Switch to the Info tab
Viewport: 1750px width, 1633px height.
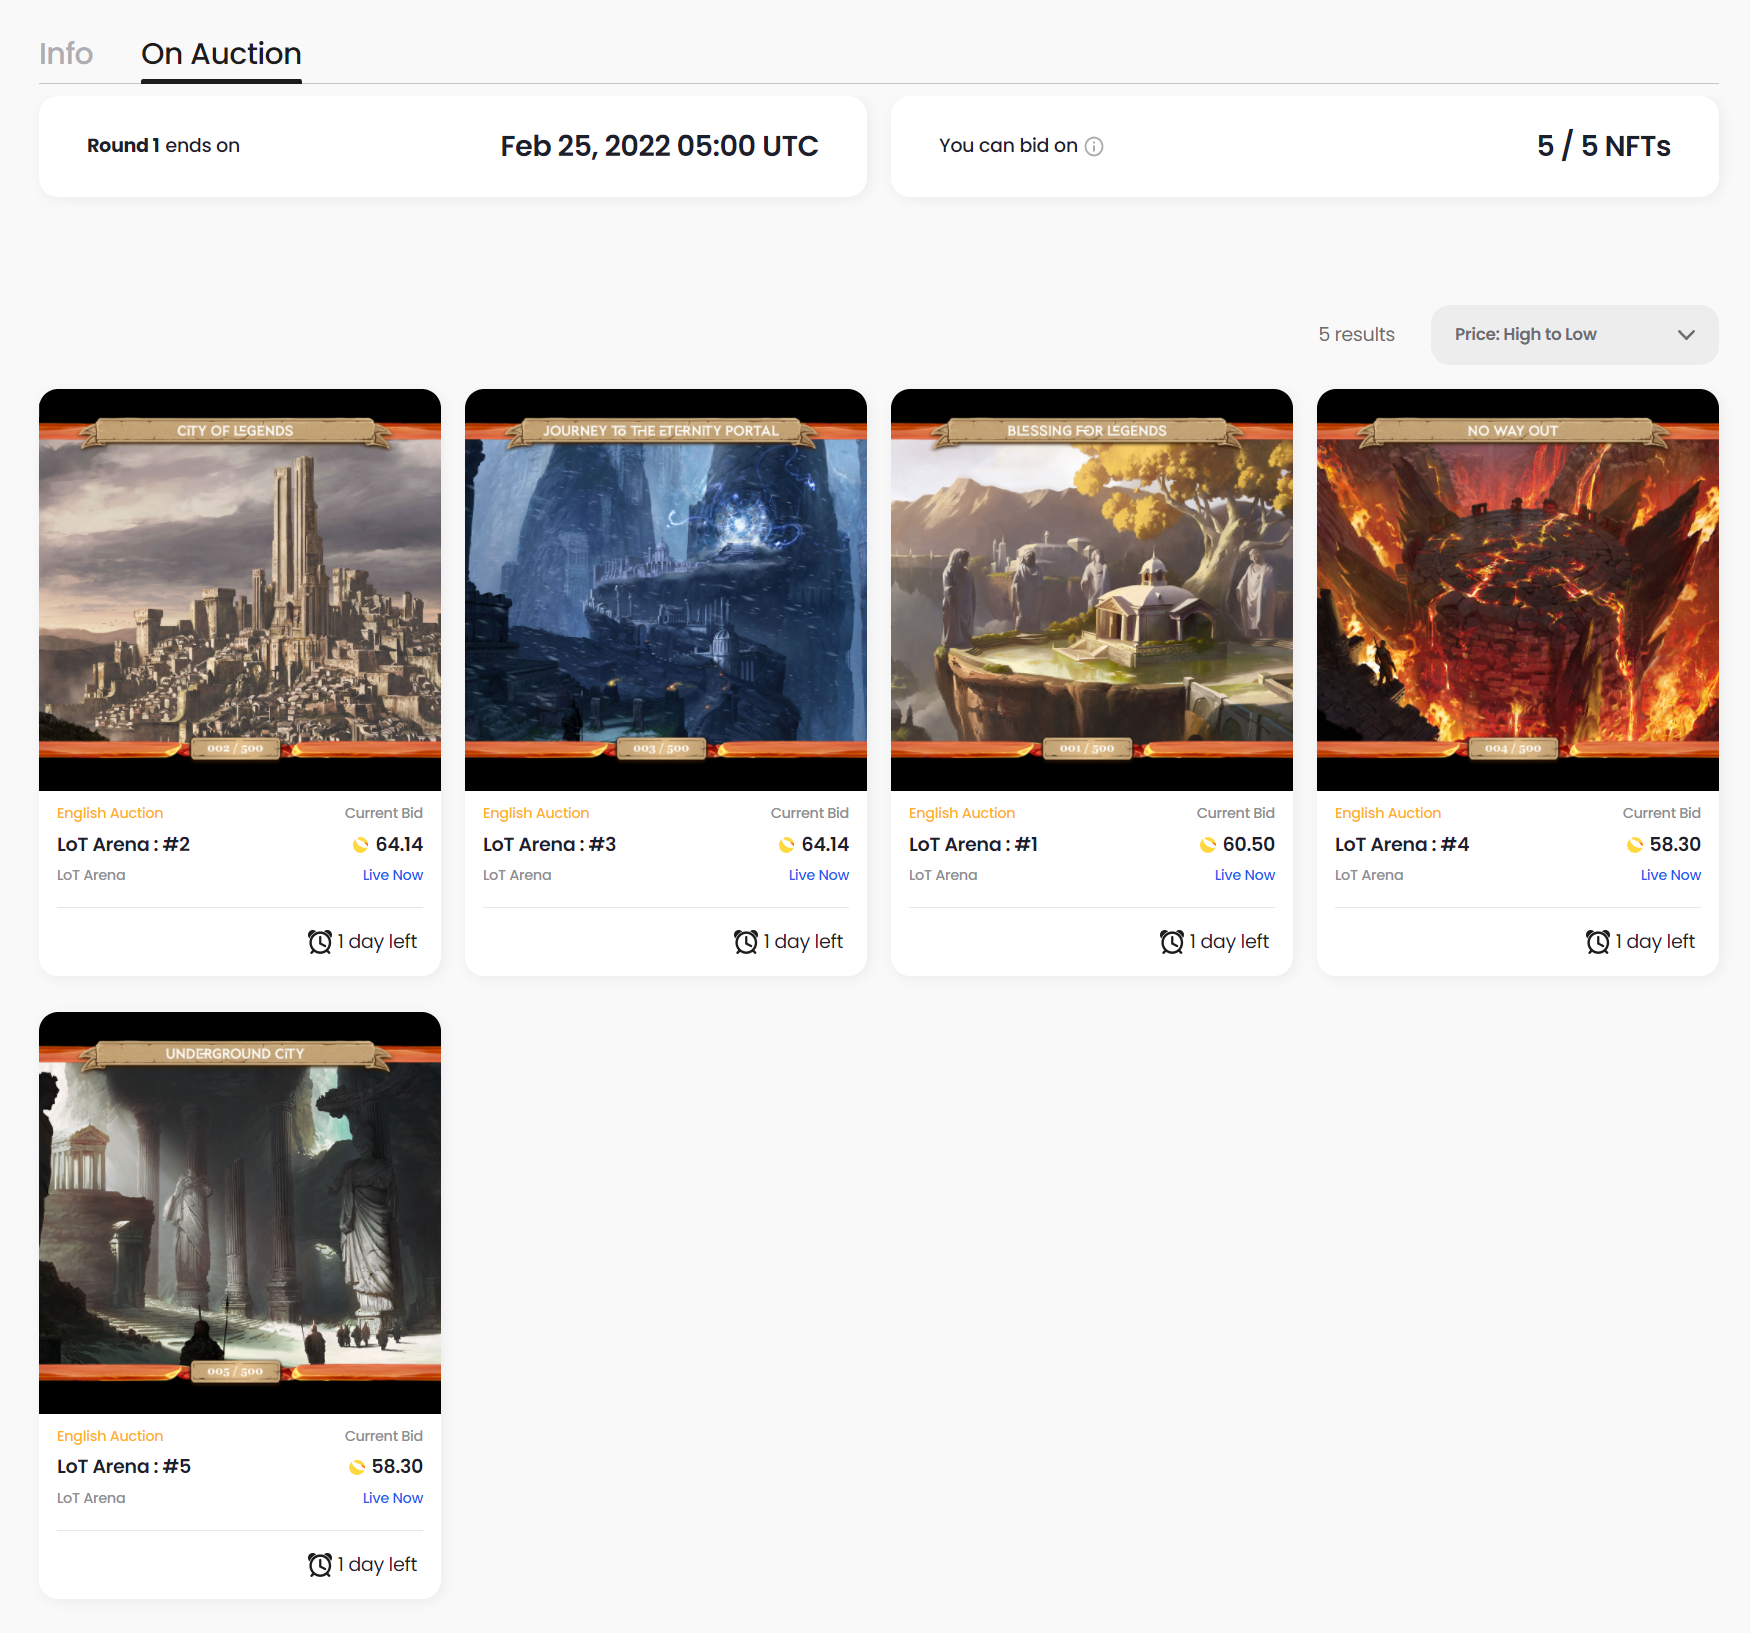pos(66,54)
